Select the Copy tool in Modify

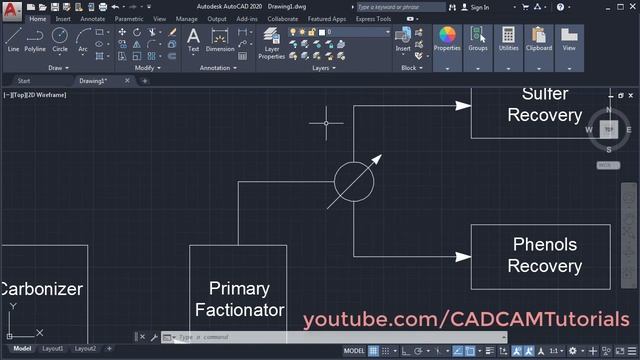[122, 44]
